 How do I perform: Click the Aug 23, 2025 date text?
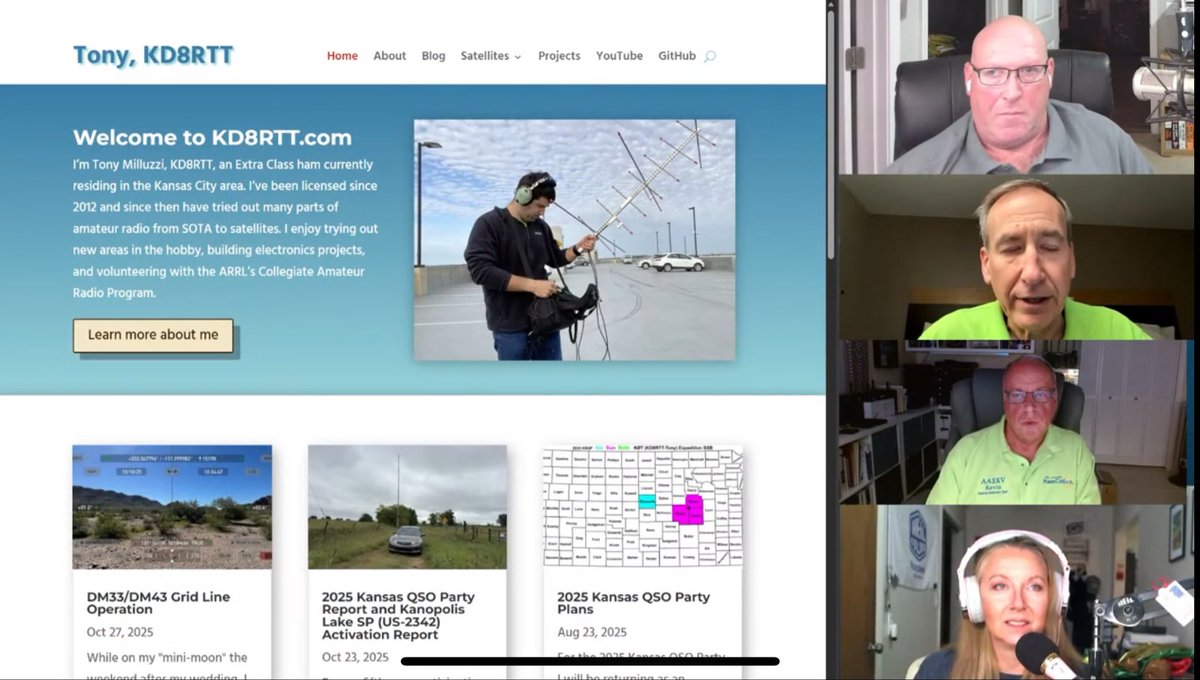592,632
